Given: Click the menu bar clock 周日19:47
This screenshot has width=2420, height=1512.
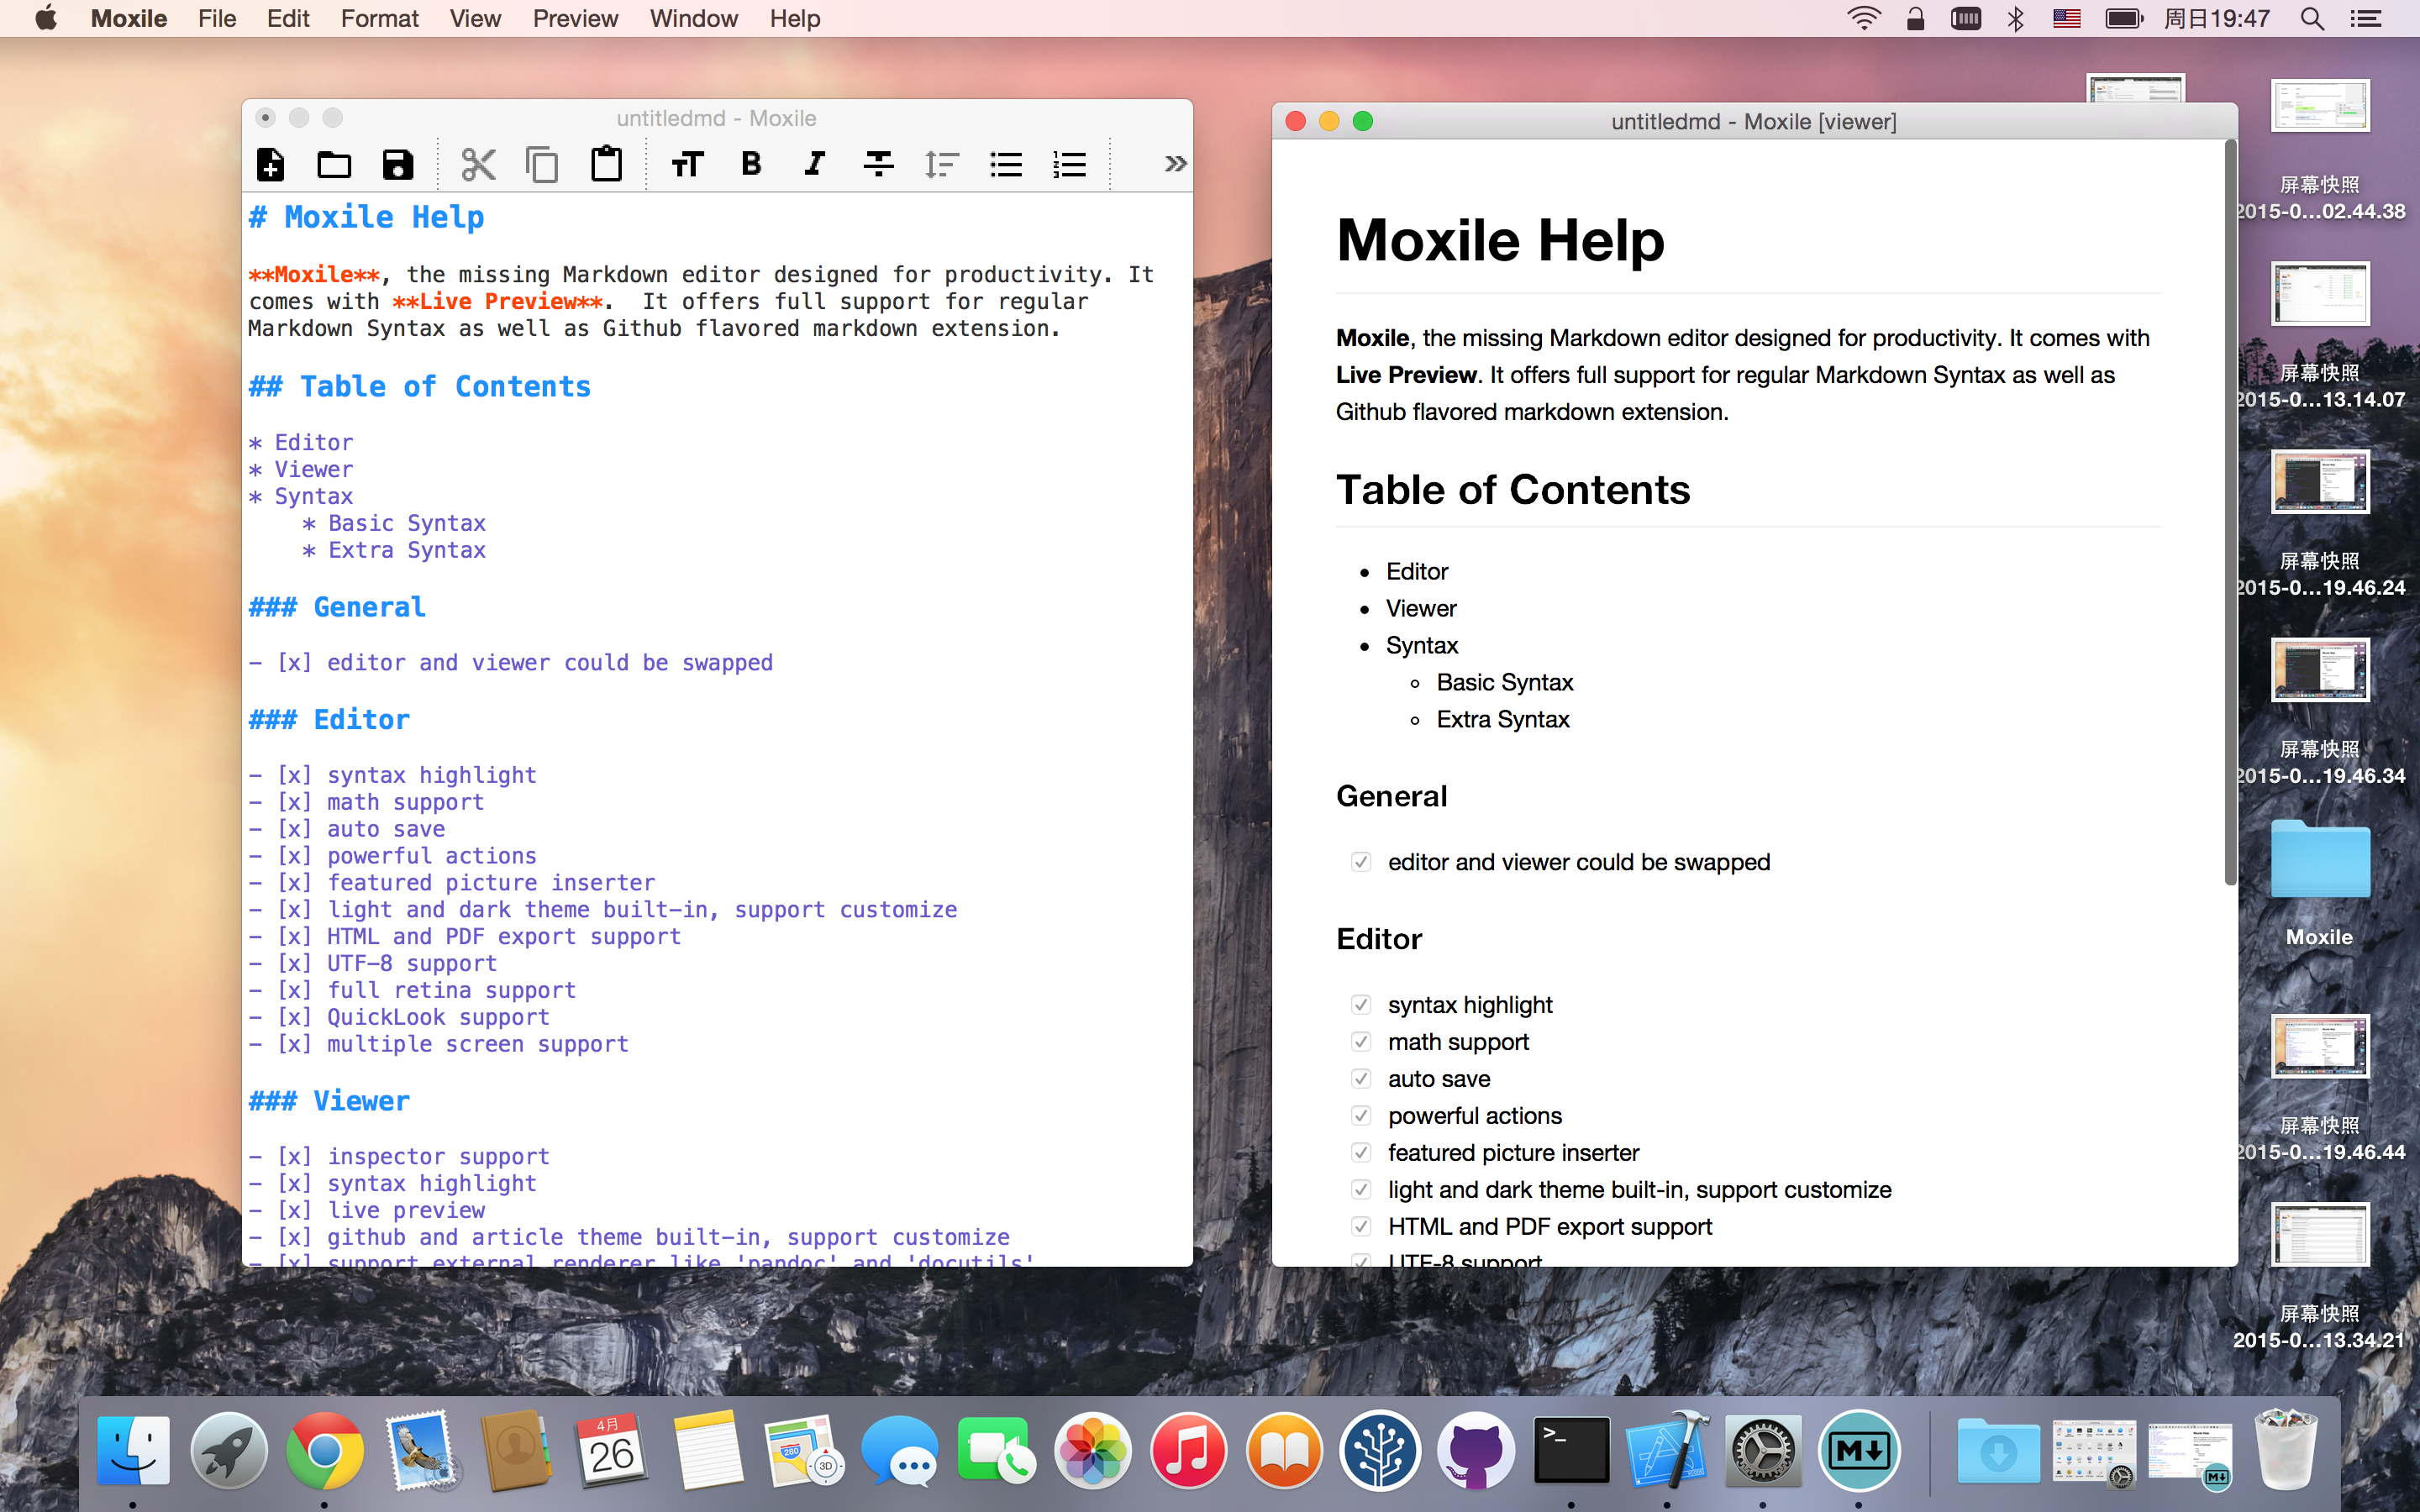Looking at the screenshot, I should pos(2217,18).
